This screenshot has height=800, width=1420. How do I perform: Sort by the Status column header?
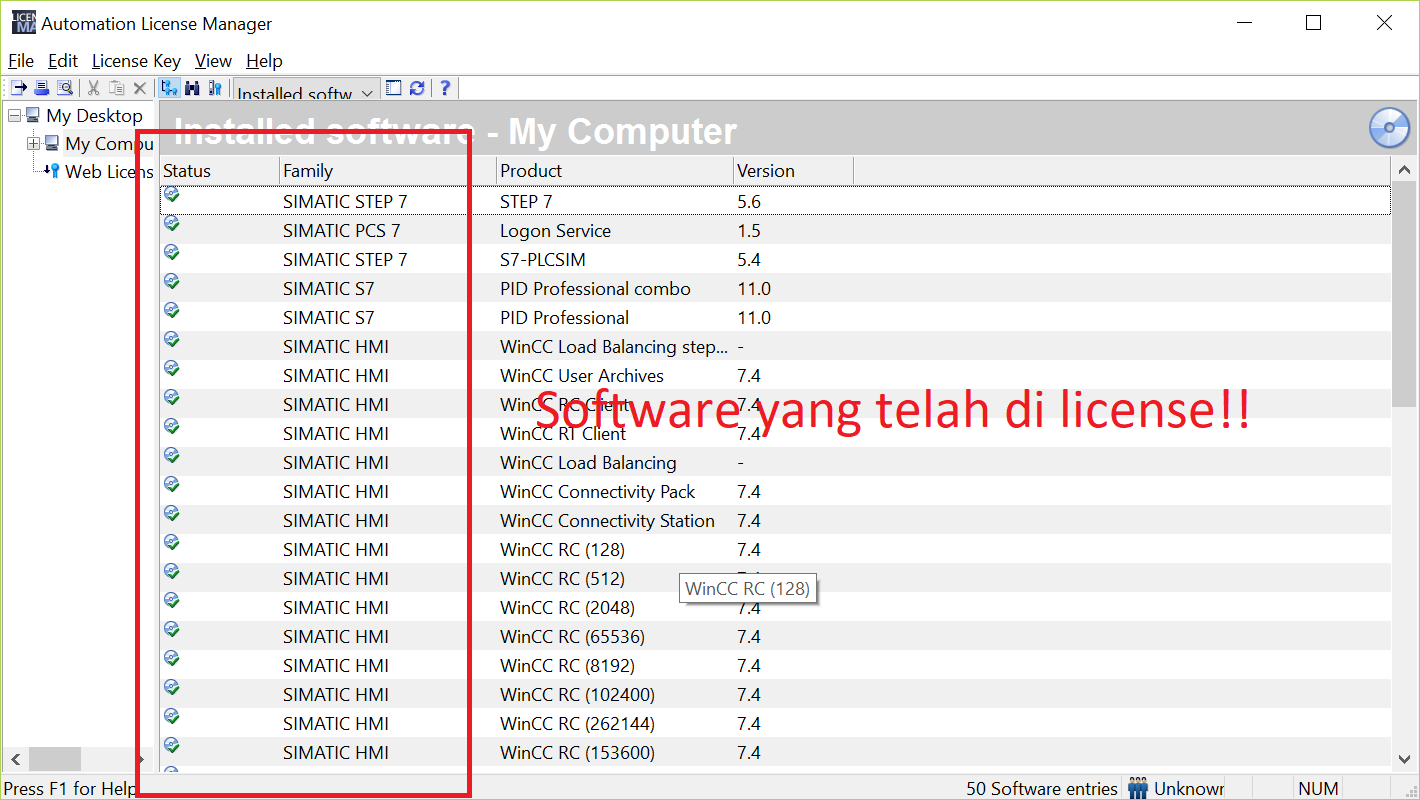coord(219,171)
